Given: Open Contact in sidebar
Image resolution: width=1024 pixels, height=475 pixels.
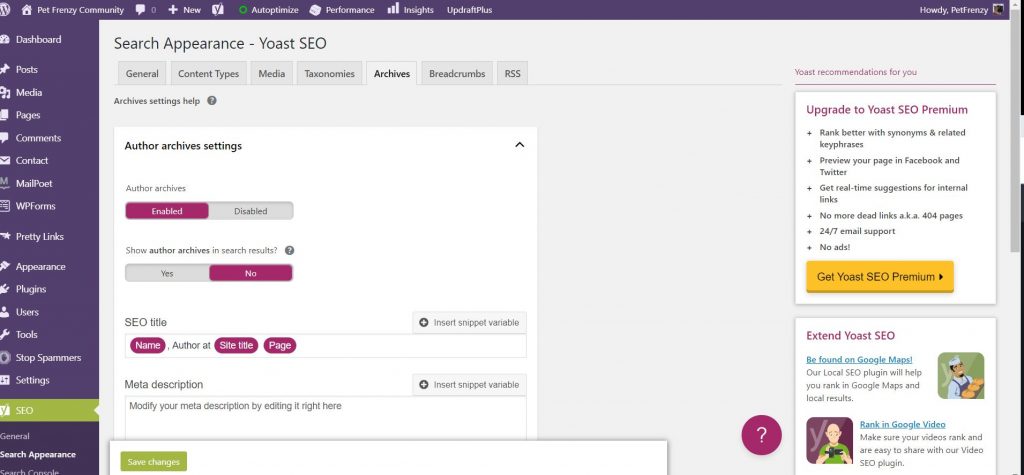Looking at the screenshot, I should click(x=32, y=160).
